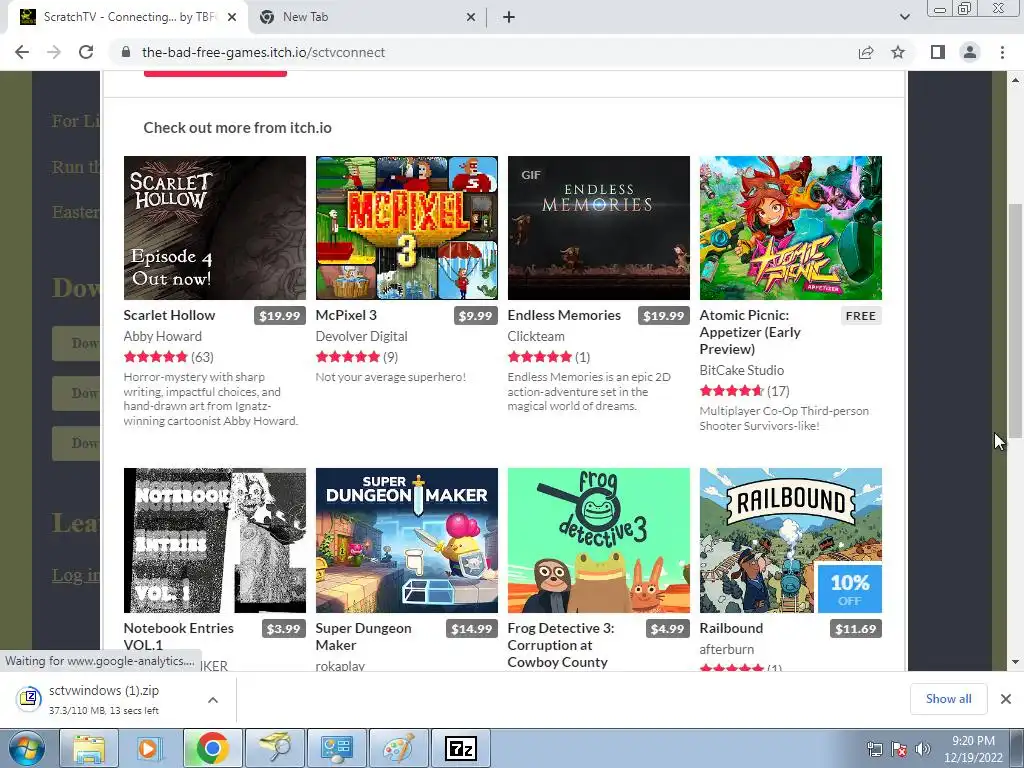Click the page vertical scrollbar thumb
The width and height of the screenshot is (1024, 768).
coord(1015,320)
